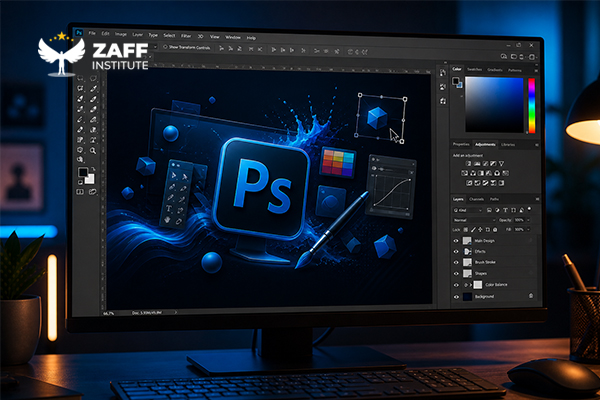
Task: Filter for shape layers icon
Action: point(514,210)
